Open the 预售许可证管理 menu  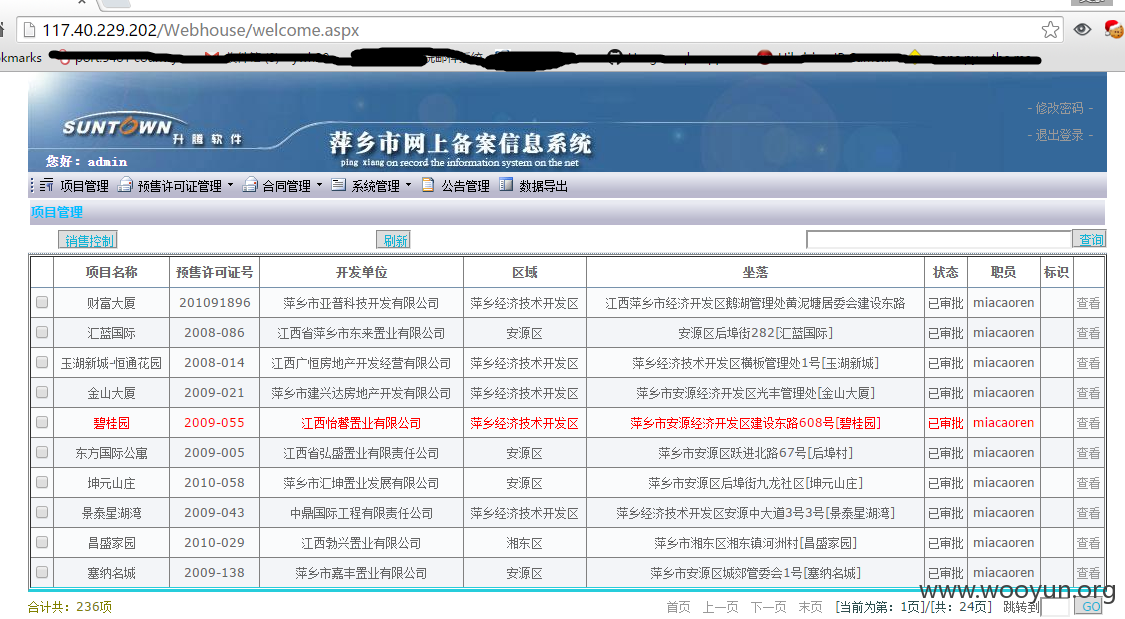(179, 186)
